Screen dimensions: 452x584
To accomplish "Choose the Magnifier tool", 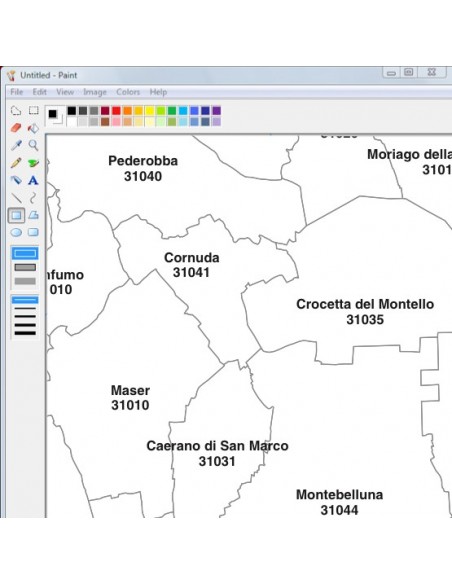I will coord(34,145).
